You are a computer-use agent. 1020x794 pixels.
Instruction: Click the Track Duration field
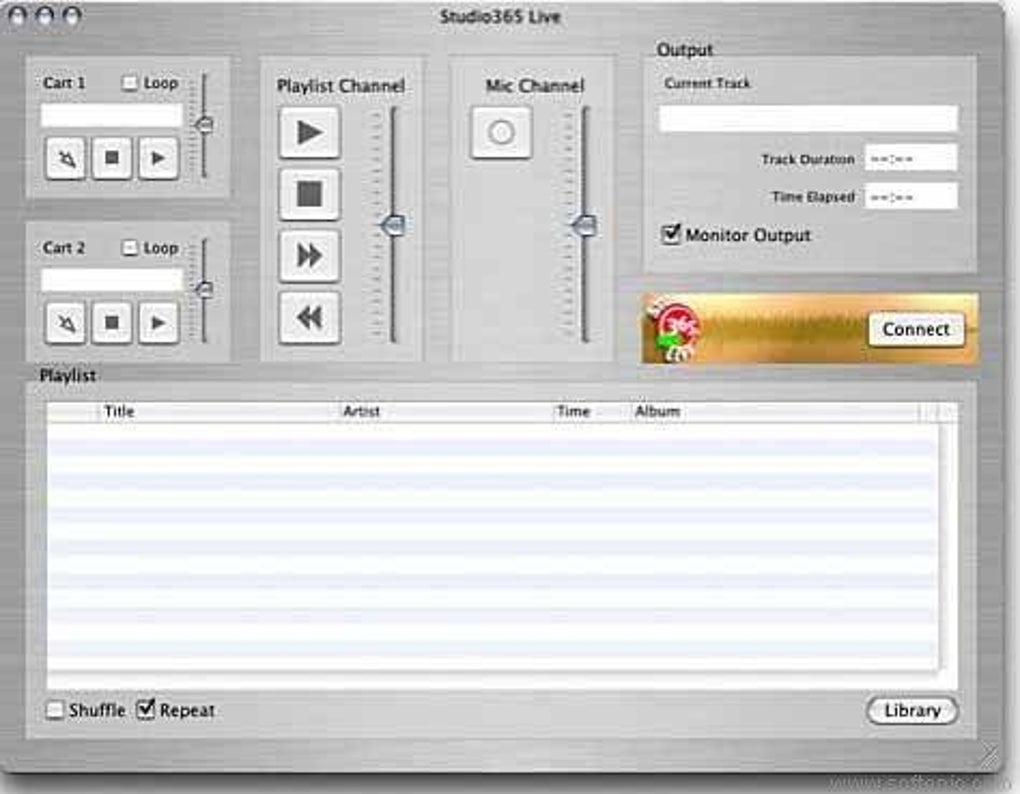pyautogui.click(x=911, y=159)
